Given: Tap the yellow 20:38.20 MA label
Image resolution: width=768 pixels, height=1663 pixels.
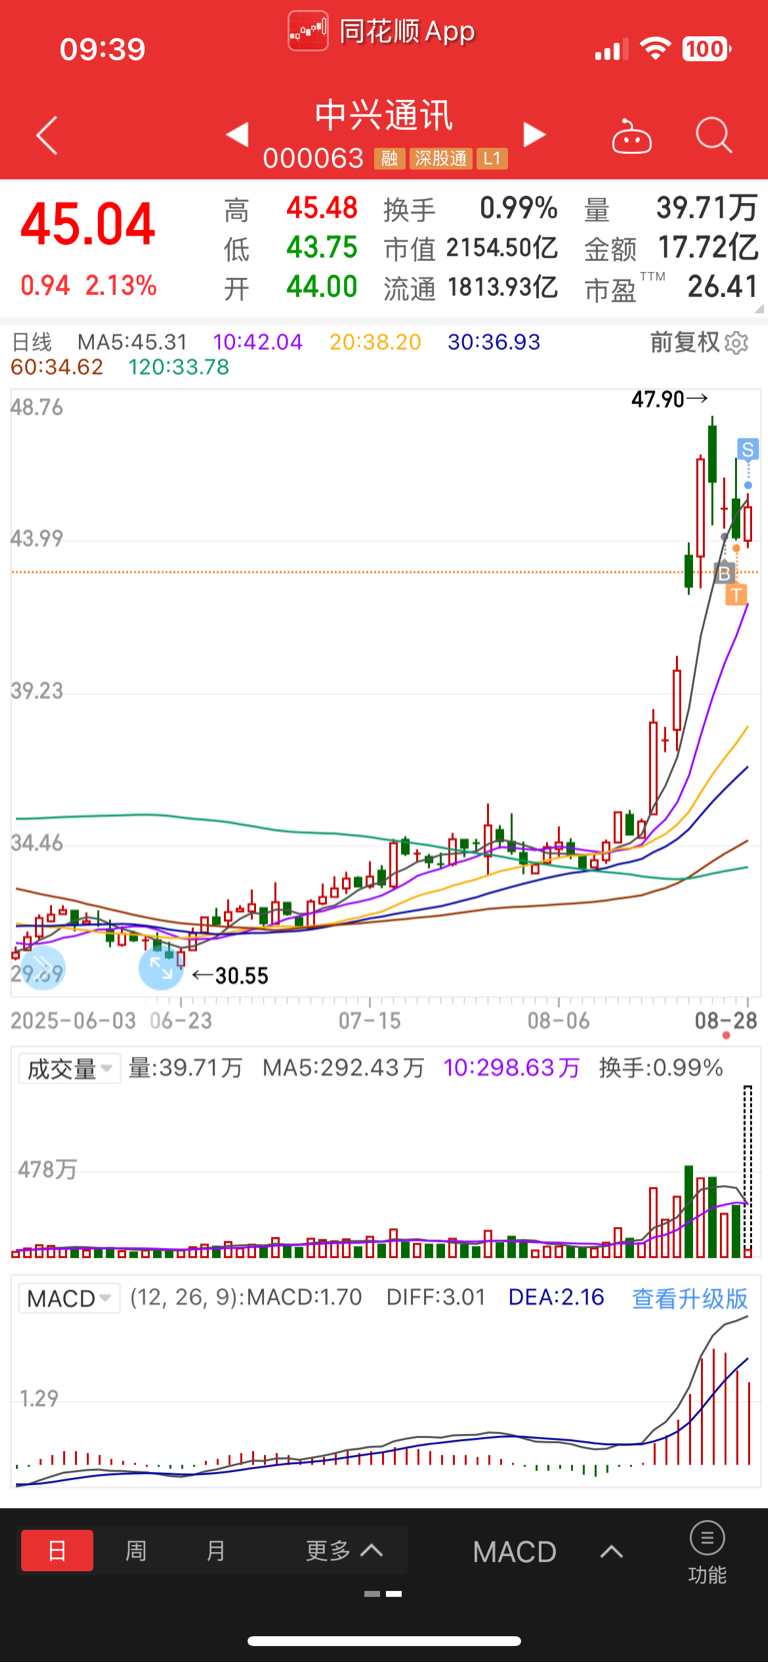Looking at the screenshot, I should (x=375, y=342).
